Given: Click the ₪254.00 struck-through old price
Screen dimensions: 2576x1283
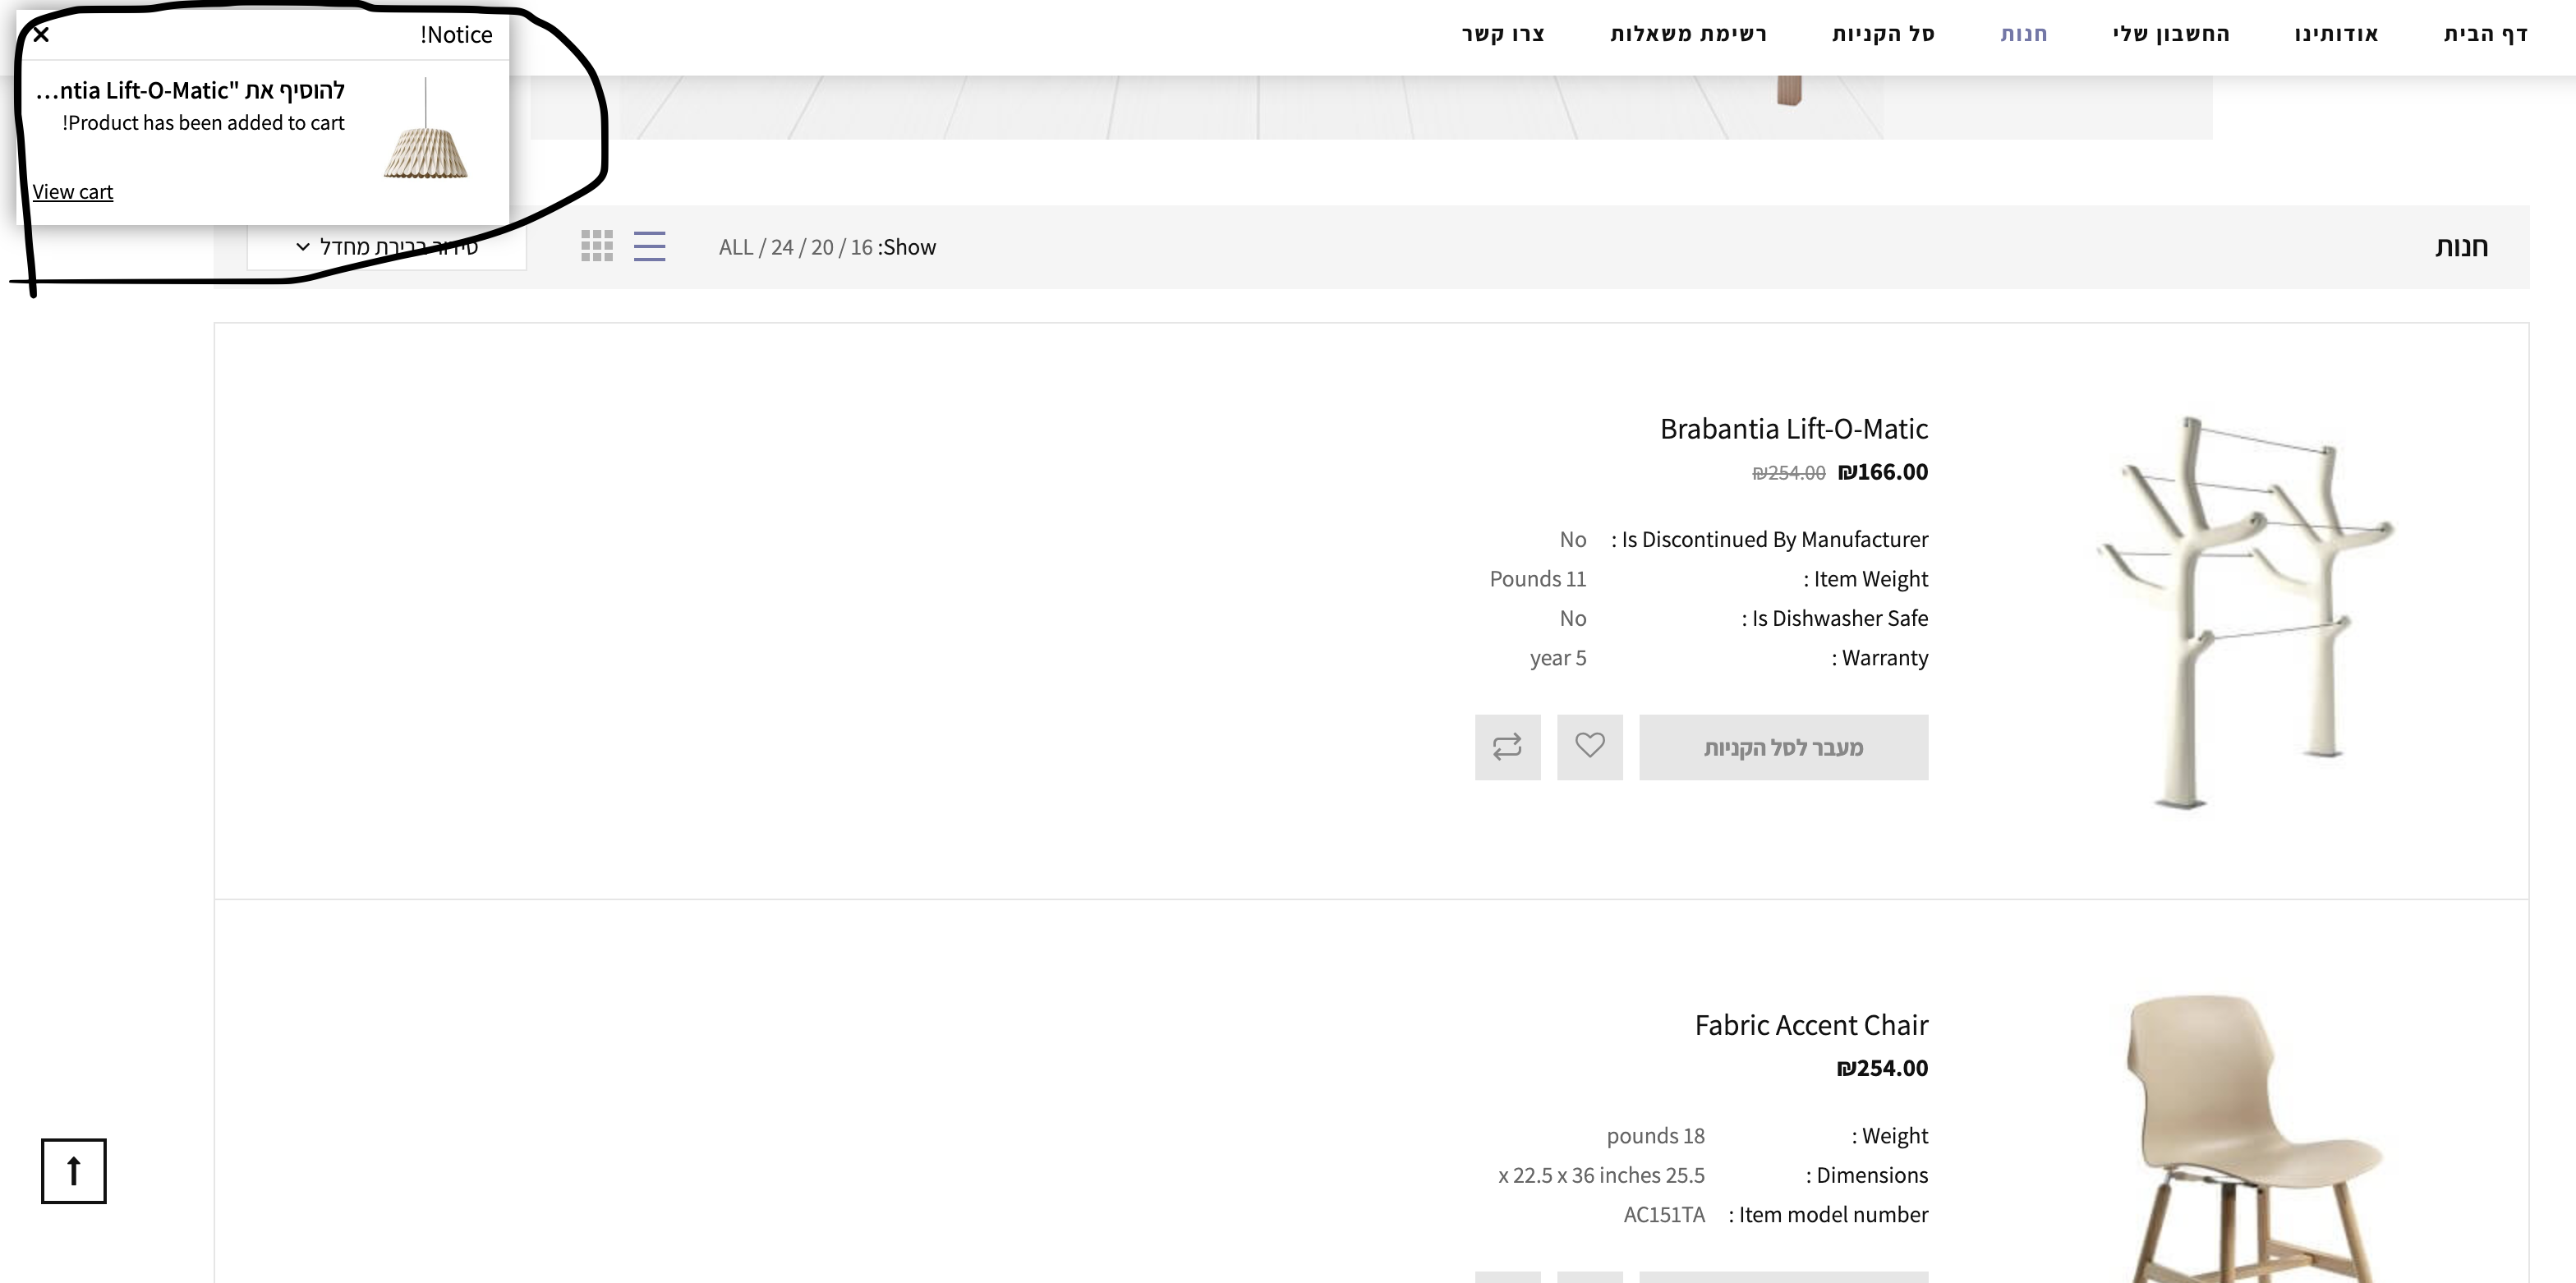Looking at the screenshot, I should coord(1788,473).
